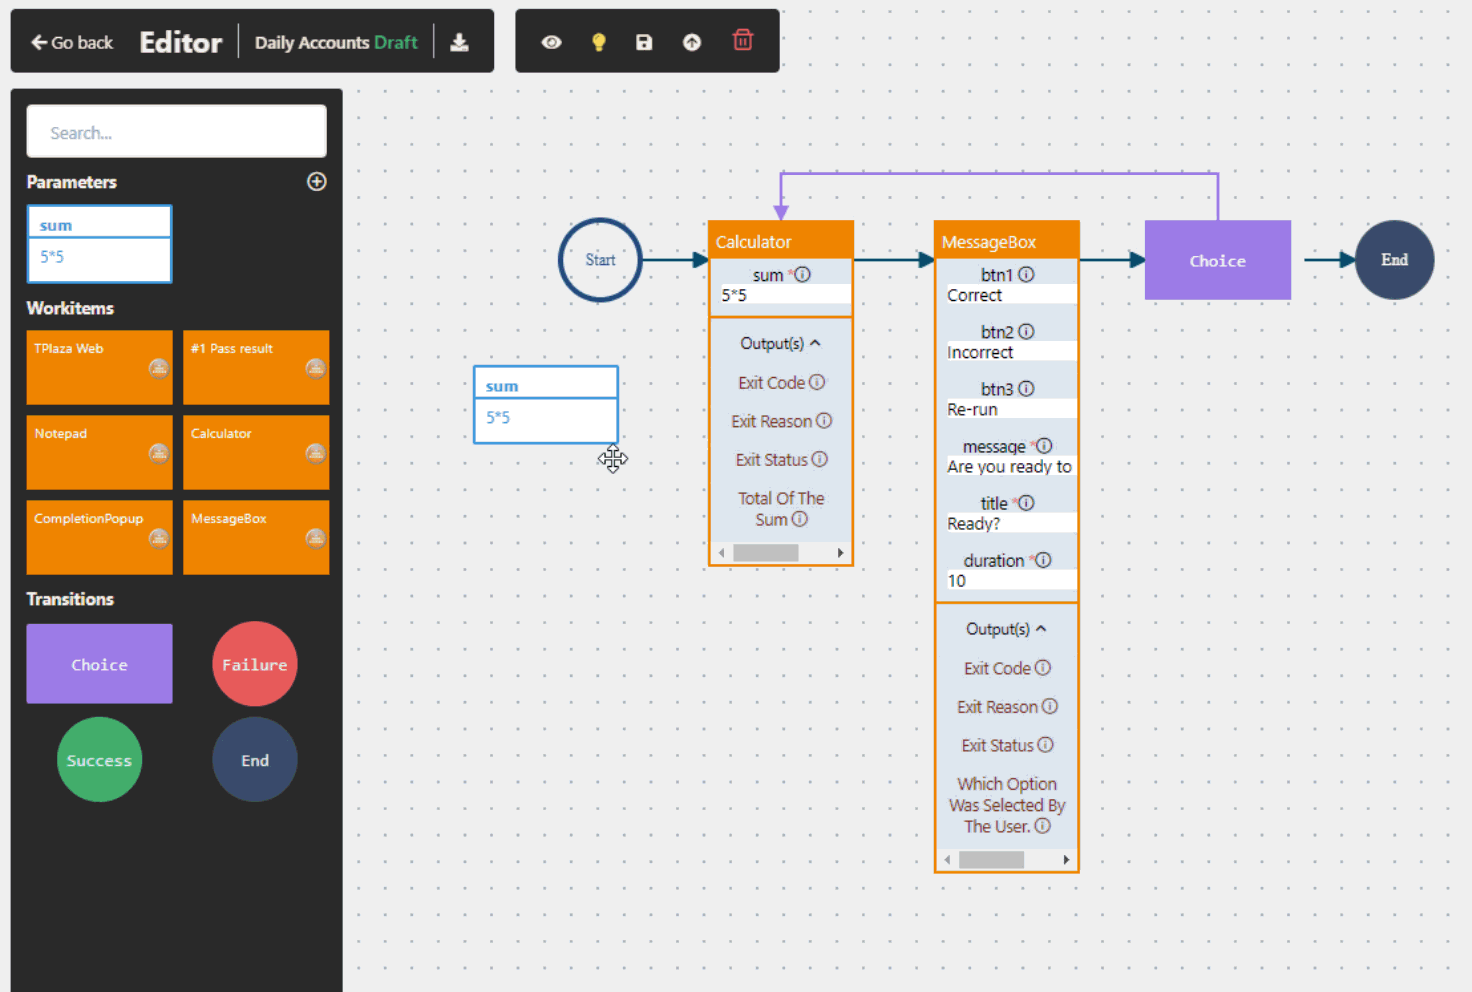Collapse the Calculator Output(s) section
1472x992 pixels.
pos(815,343)
